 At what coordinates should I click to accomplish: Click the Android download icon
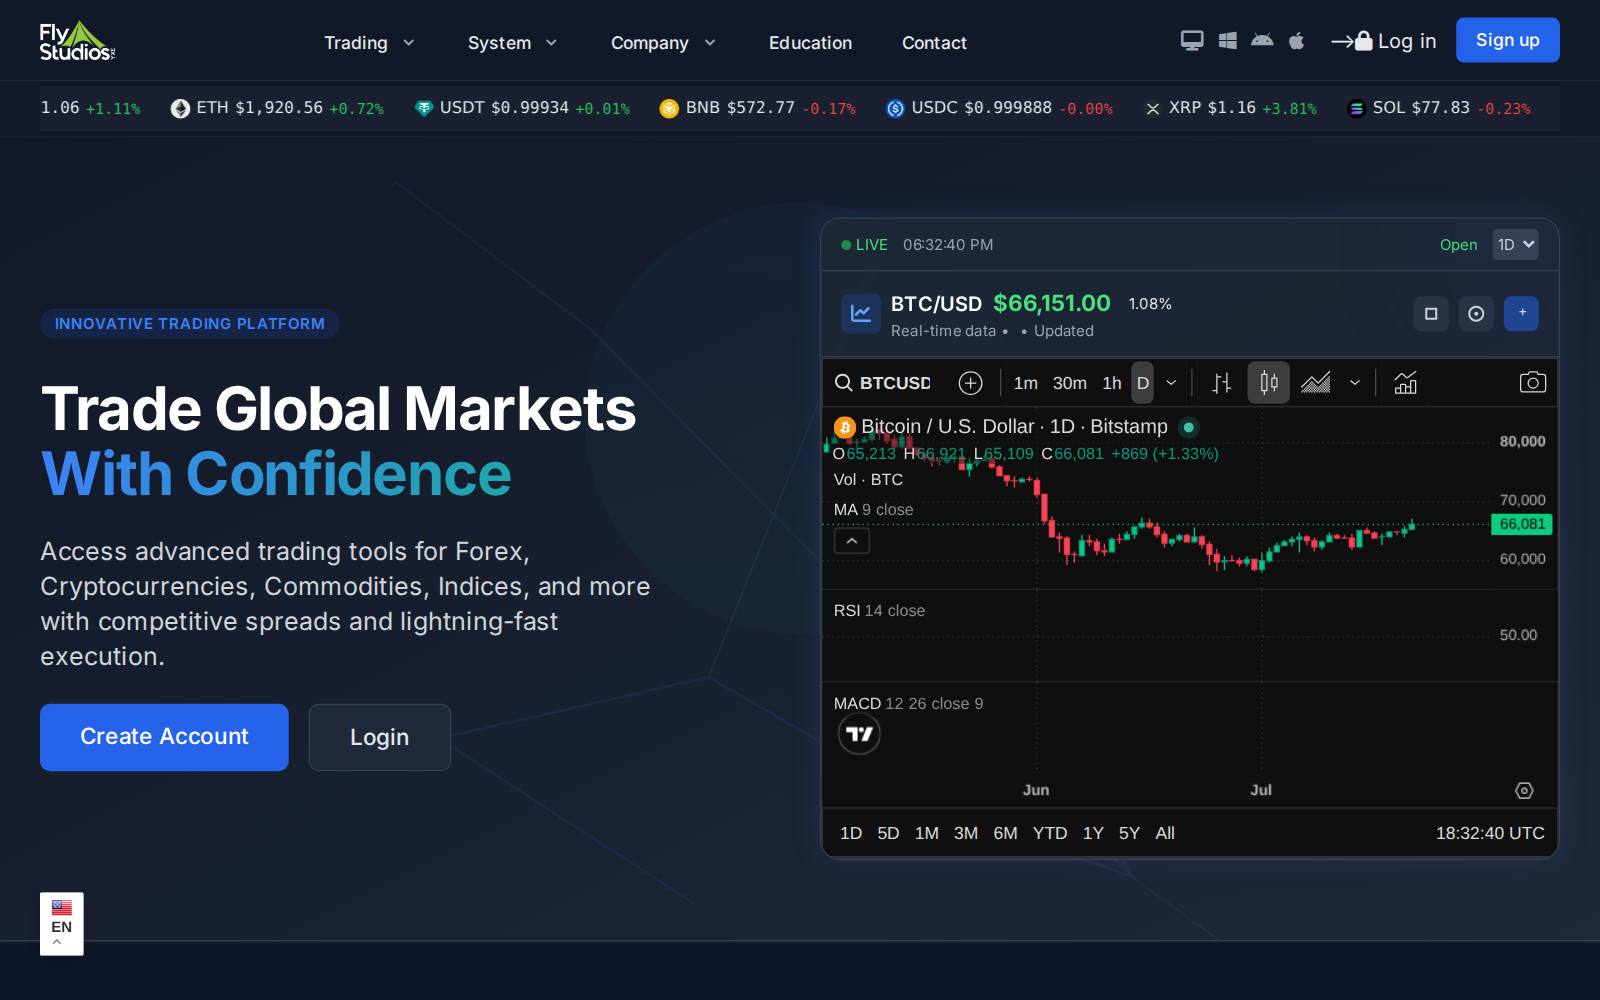tap(1262, 41)
